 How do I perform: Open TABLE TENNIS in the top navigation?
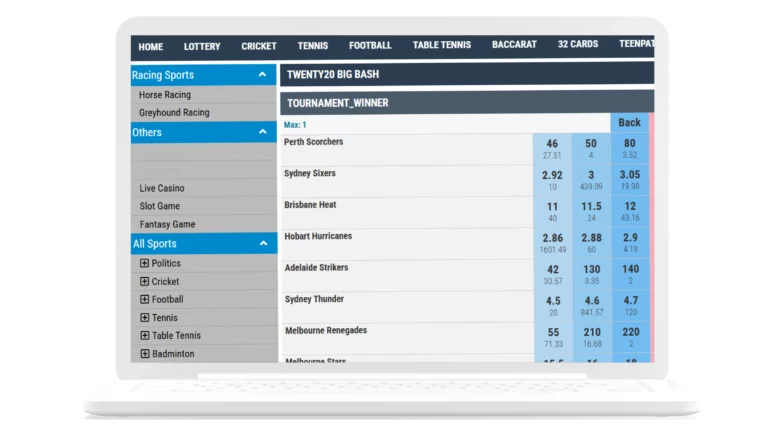pos(441,45)
